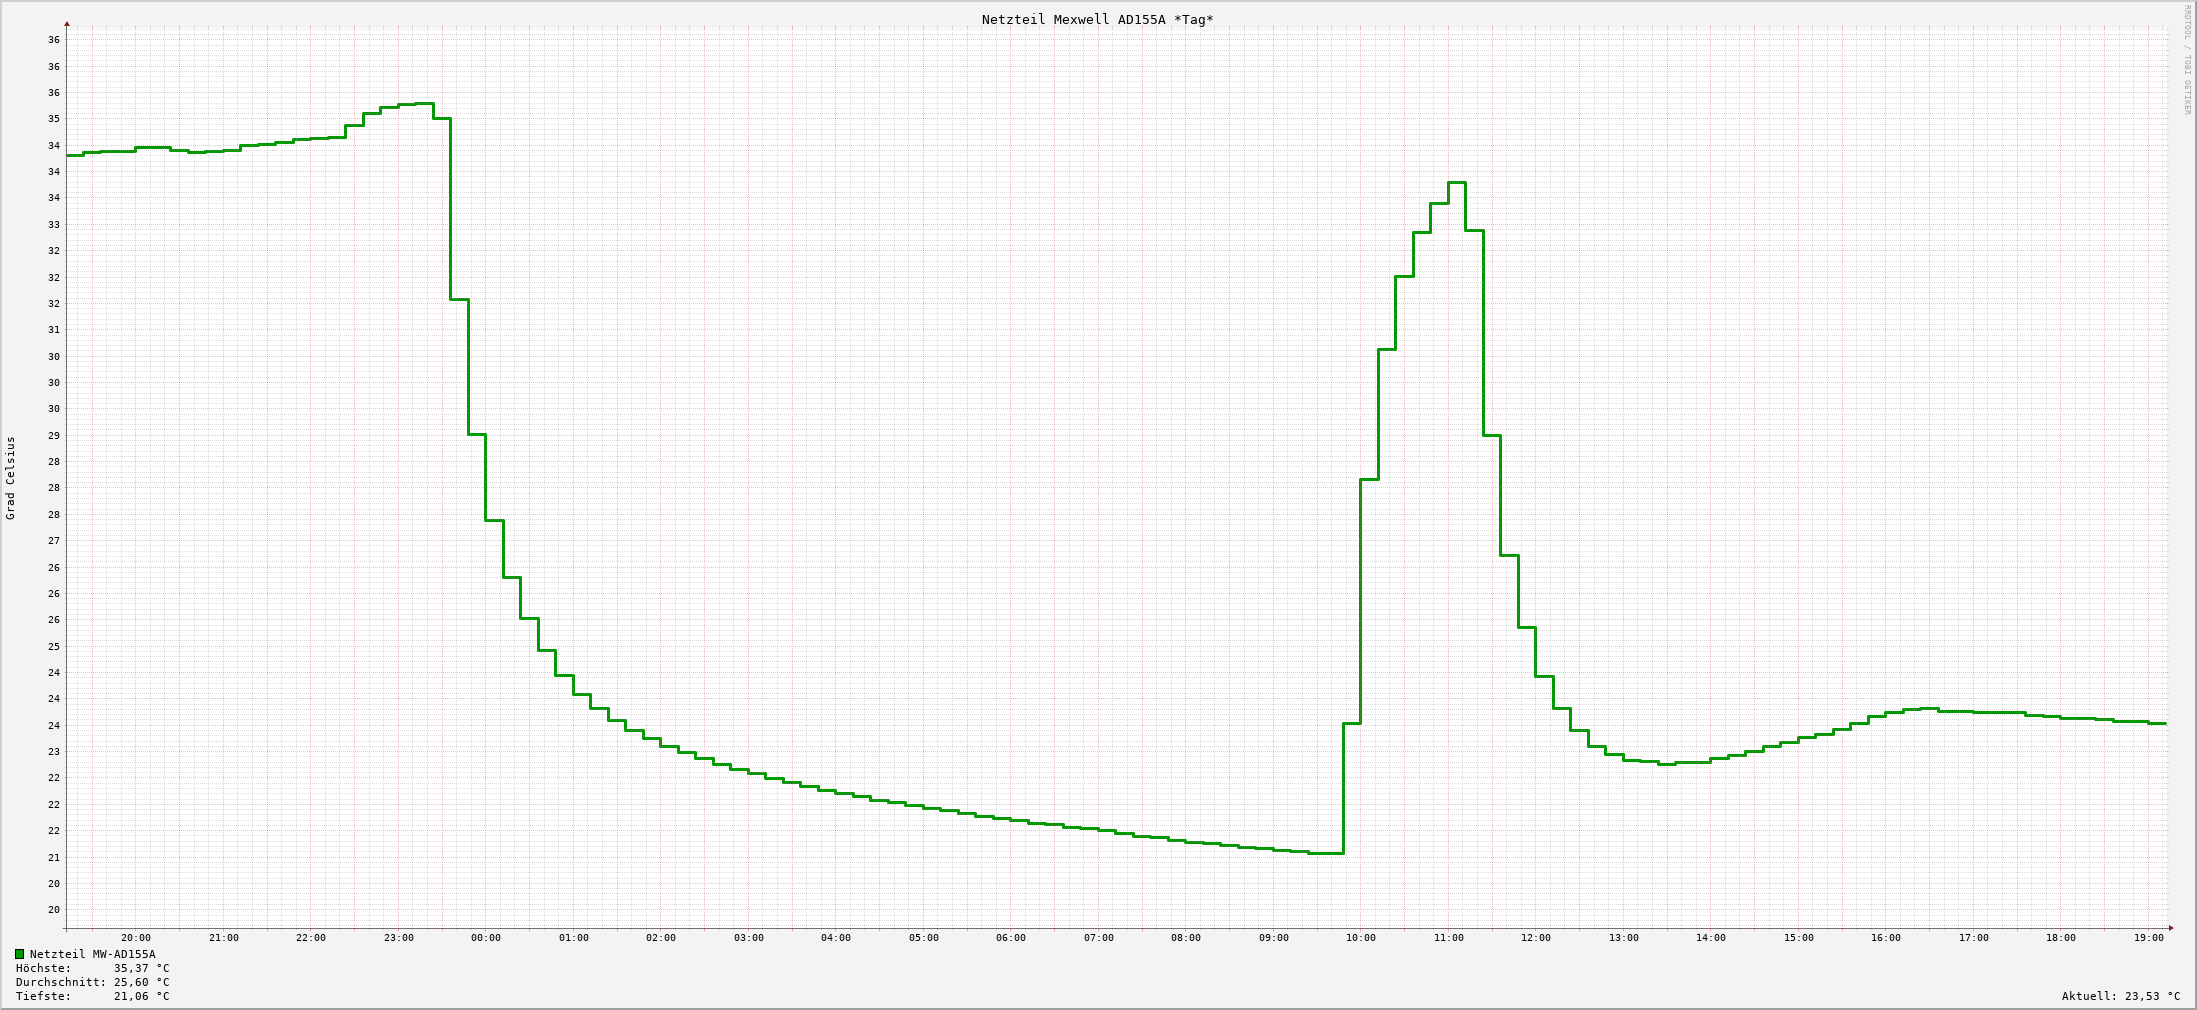
Task: Click the 19:00 time axis label
Action: coord(2148,938)
